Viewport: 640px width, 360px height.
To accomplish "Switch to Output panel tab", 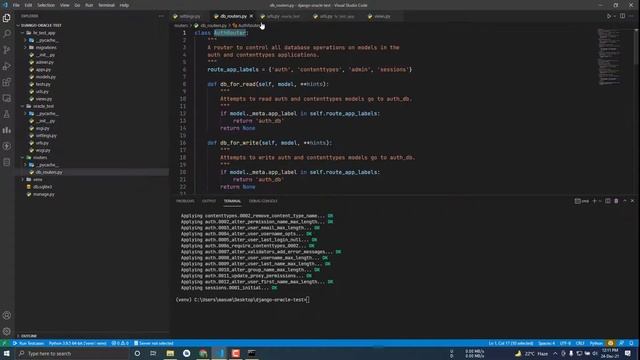I will [x=209, y=201].
